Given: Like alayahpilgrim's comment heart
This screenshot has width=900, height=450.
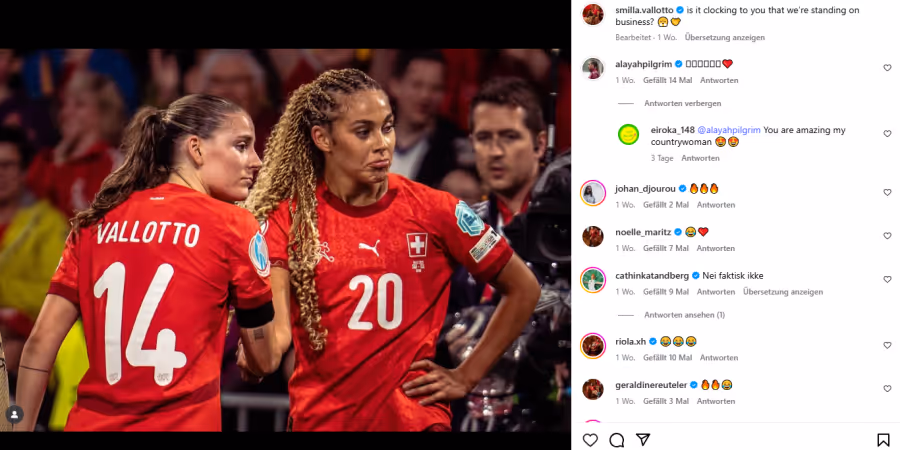Looking at the screenshot, I should pyautogui.click(x=887, y=68).
